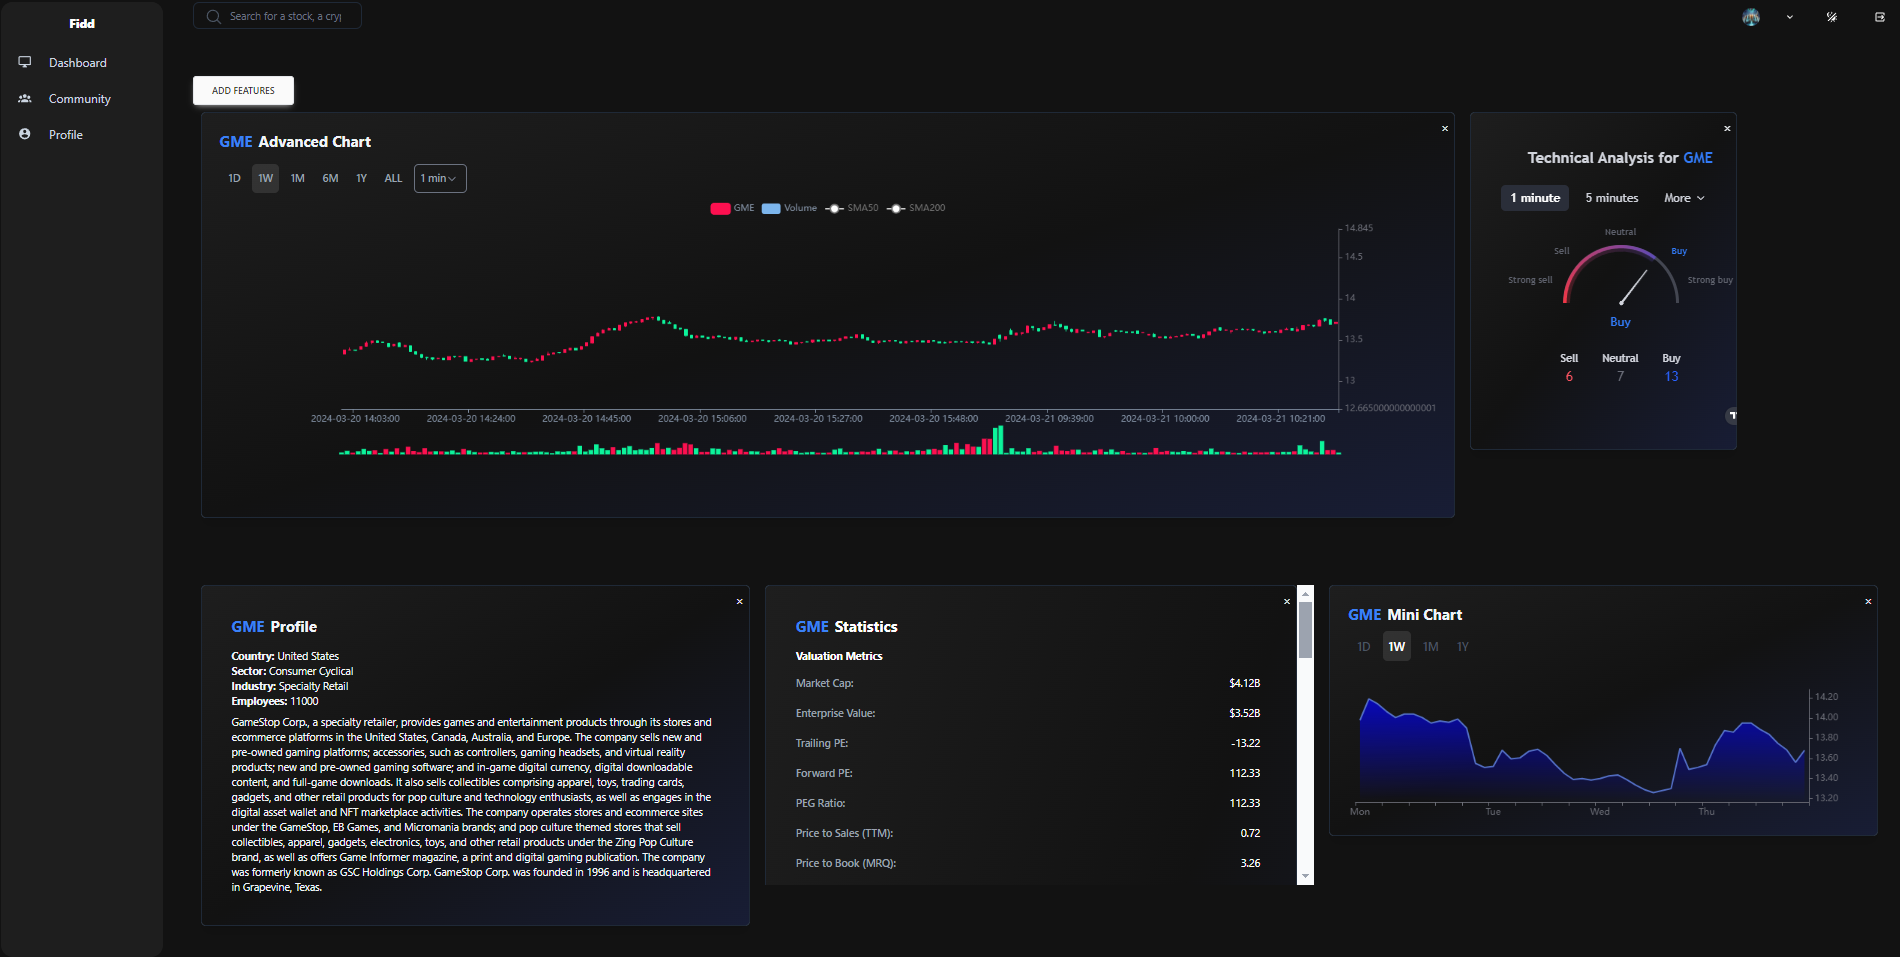The height and width of the screenshot is (957, 1900).
Task: Click the Statistics panel scrollbar thumb
Action: [1305, 630]
